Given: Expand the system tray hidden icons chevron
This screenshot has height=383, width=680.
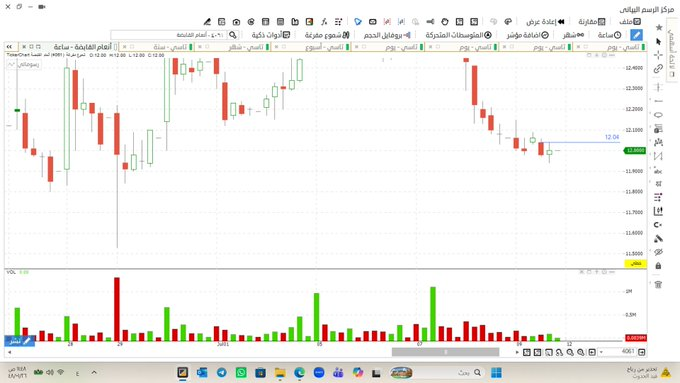Looking at the screenshot, I should [x=94, y=373].
